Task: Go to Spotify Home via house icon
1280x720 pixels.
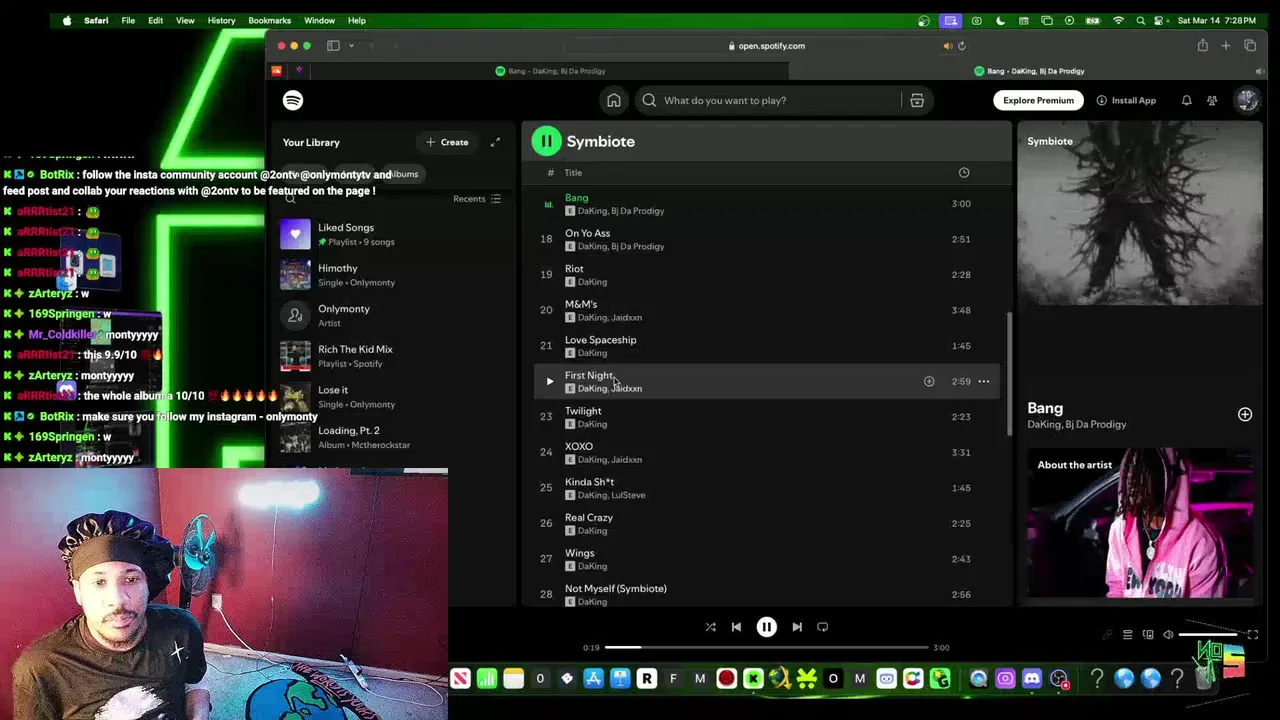Action: point(614,100)
